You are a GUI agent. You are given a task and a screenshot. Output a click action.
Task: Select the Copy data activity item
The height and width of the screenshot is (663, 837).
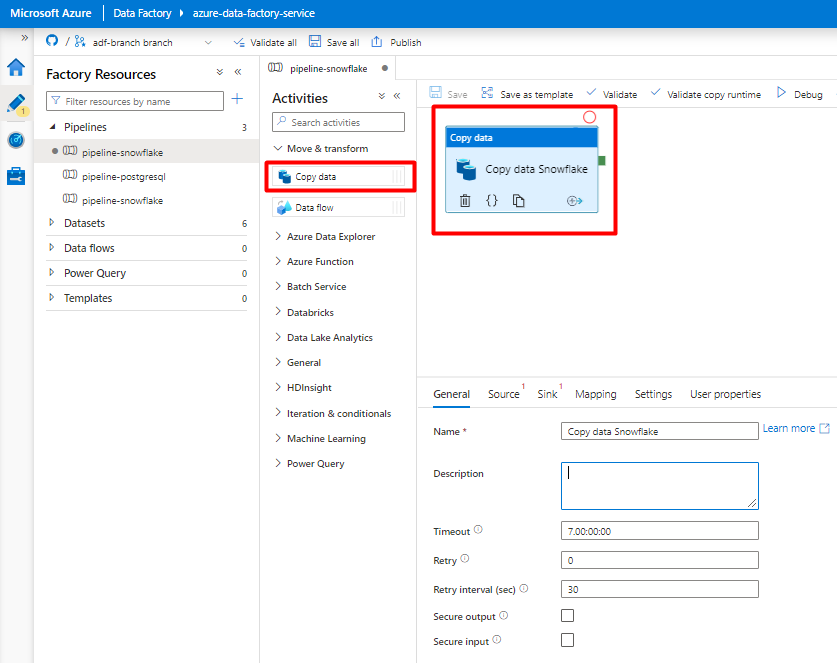(x=338, y=176)
